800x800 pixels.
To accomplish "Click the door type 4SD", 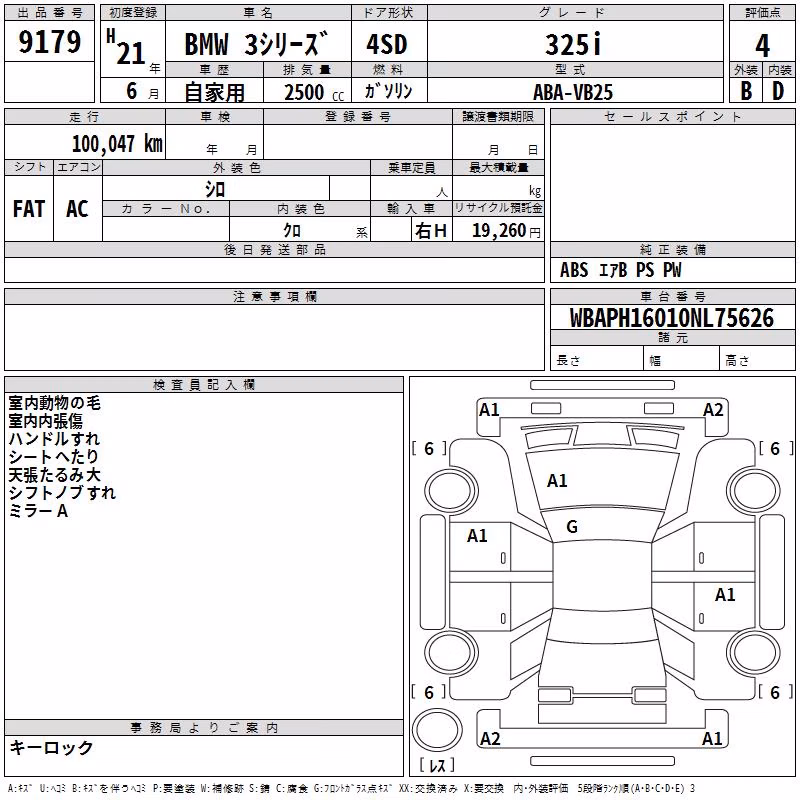I will click(387, 44).
